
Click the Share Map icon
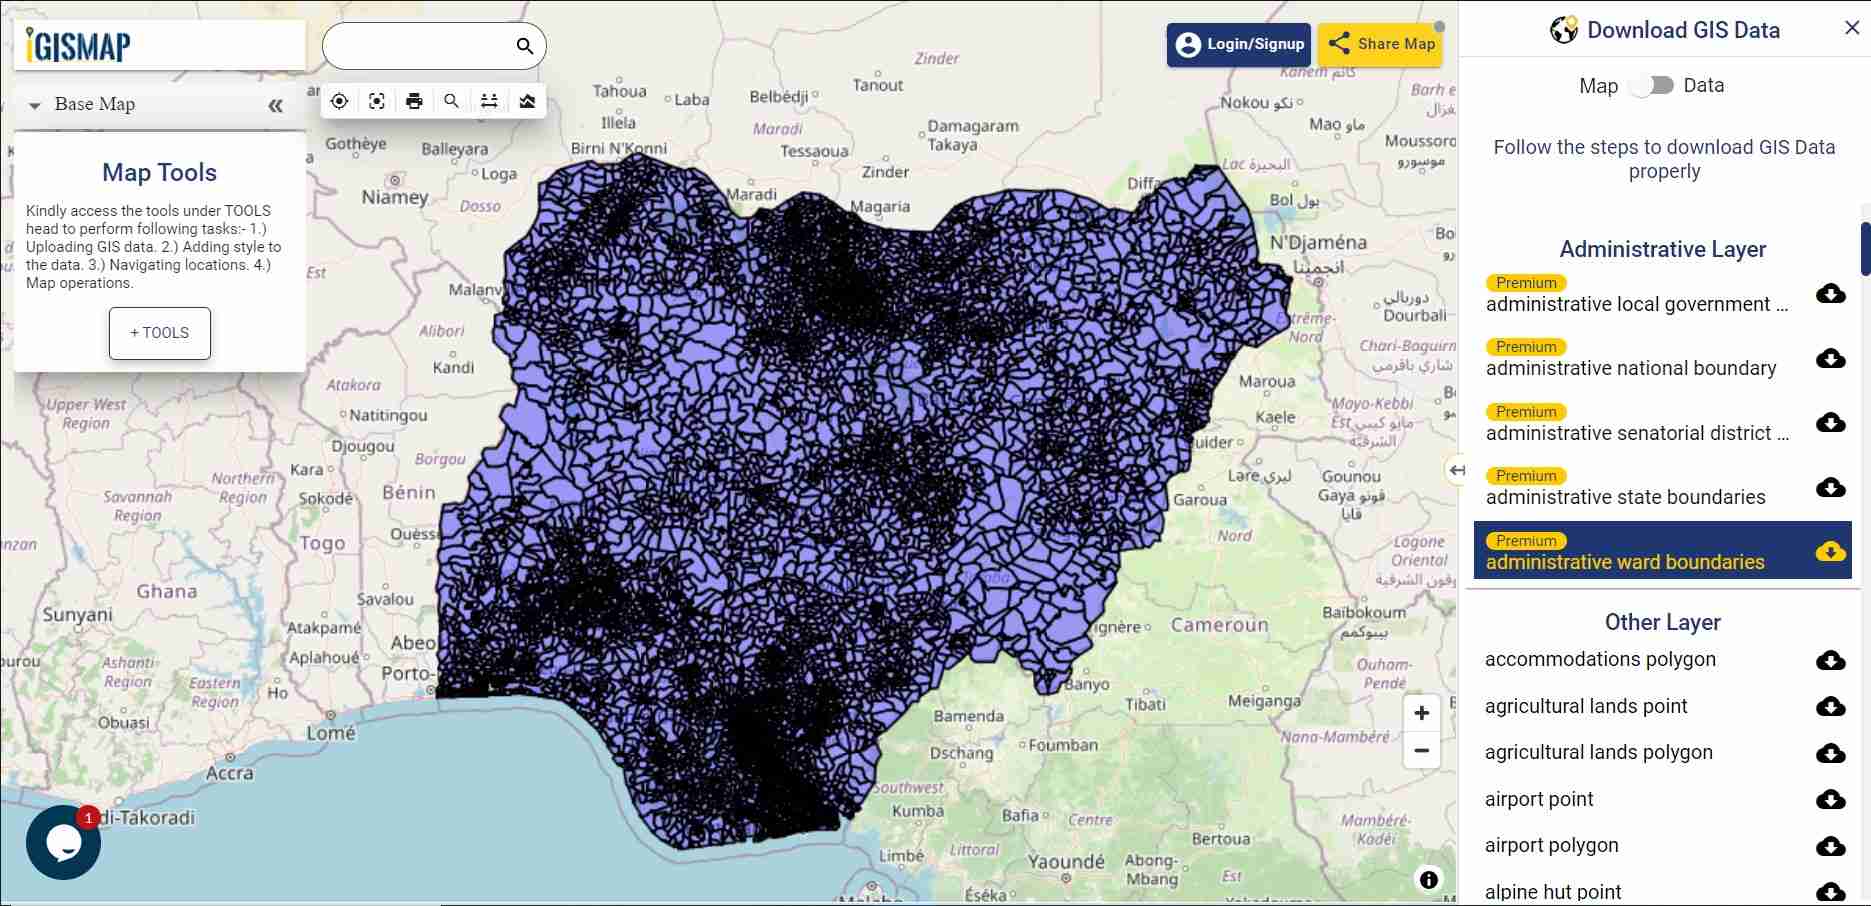[1340, 43]
